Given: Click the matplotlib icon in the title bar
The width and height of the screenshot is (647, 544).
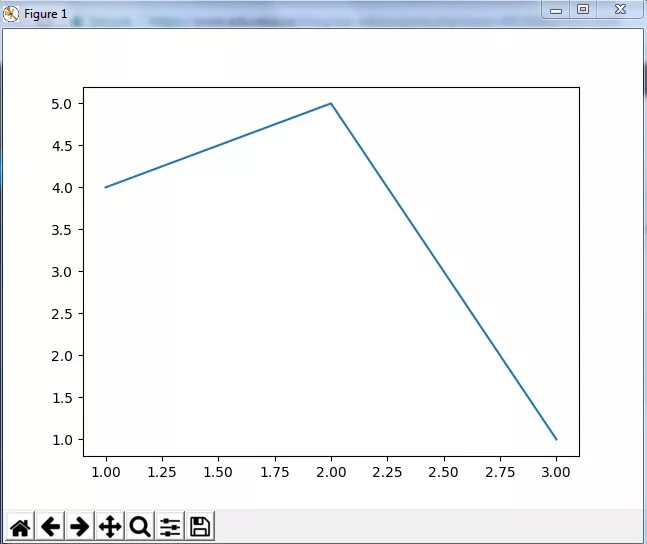Looking at the screenshot, I should click(x=11, y=14).
